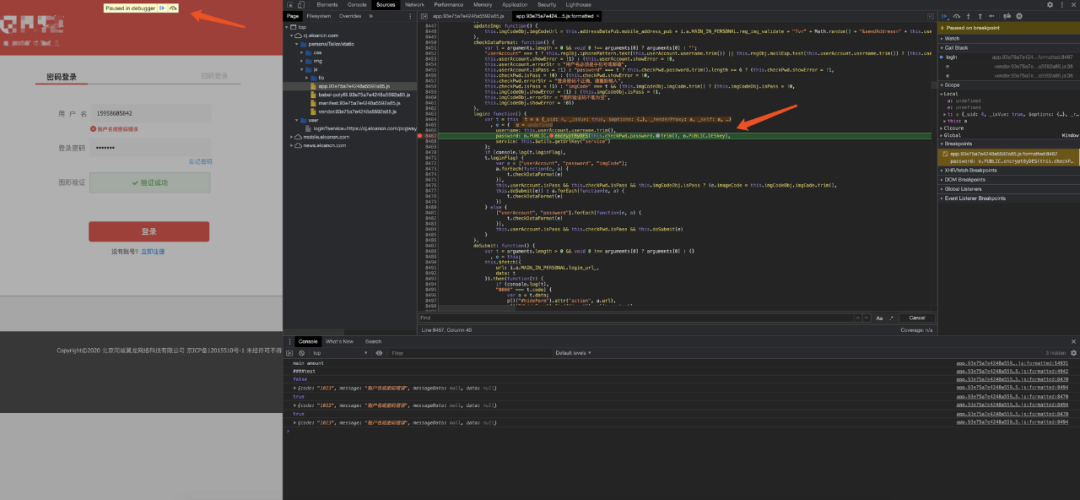
Task: Toggle the device toolbar icon
Action: pyautogui.click(x=301, y=4)
